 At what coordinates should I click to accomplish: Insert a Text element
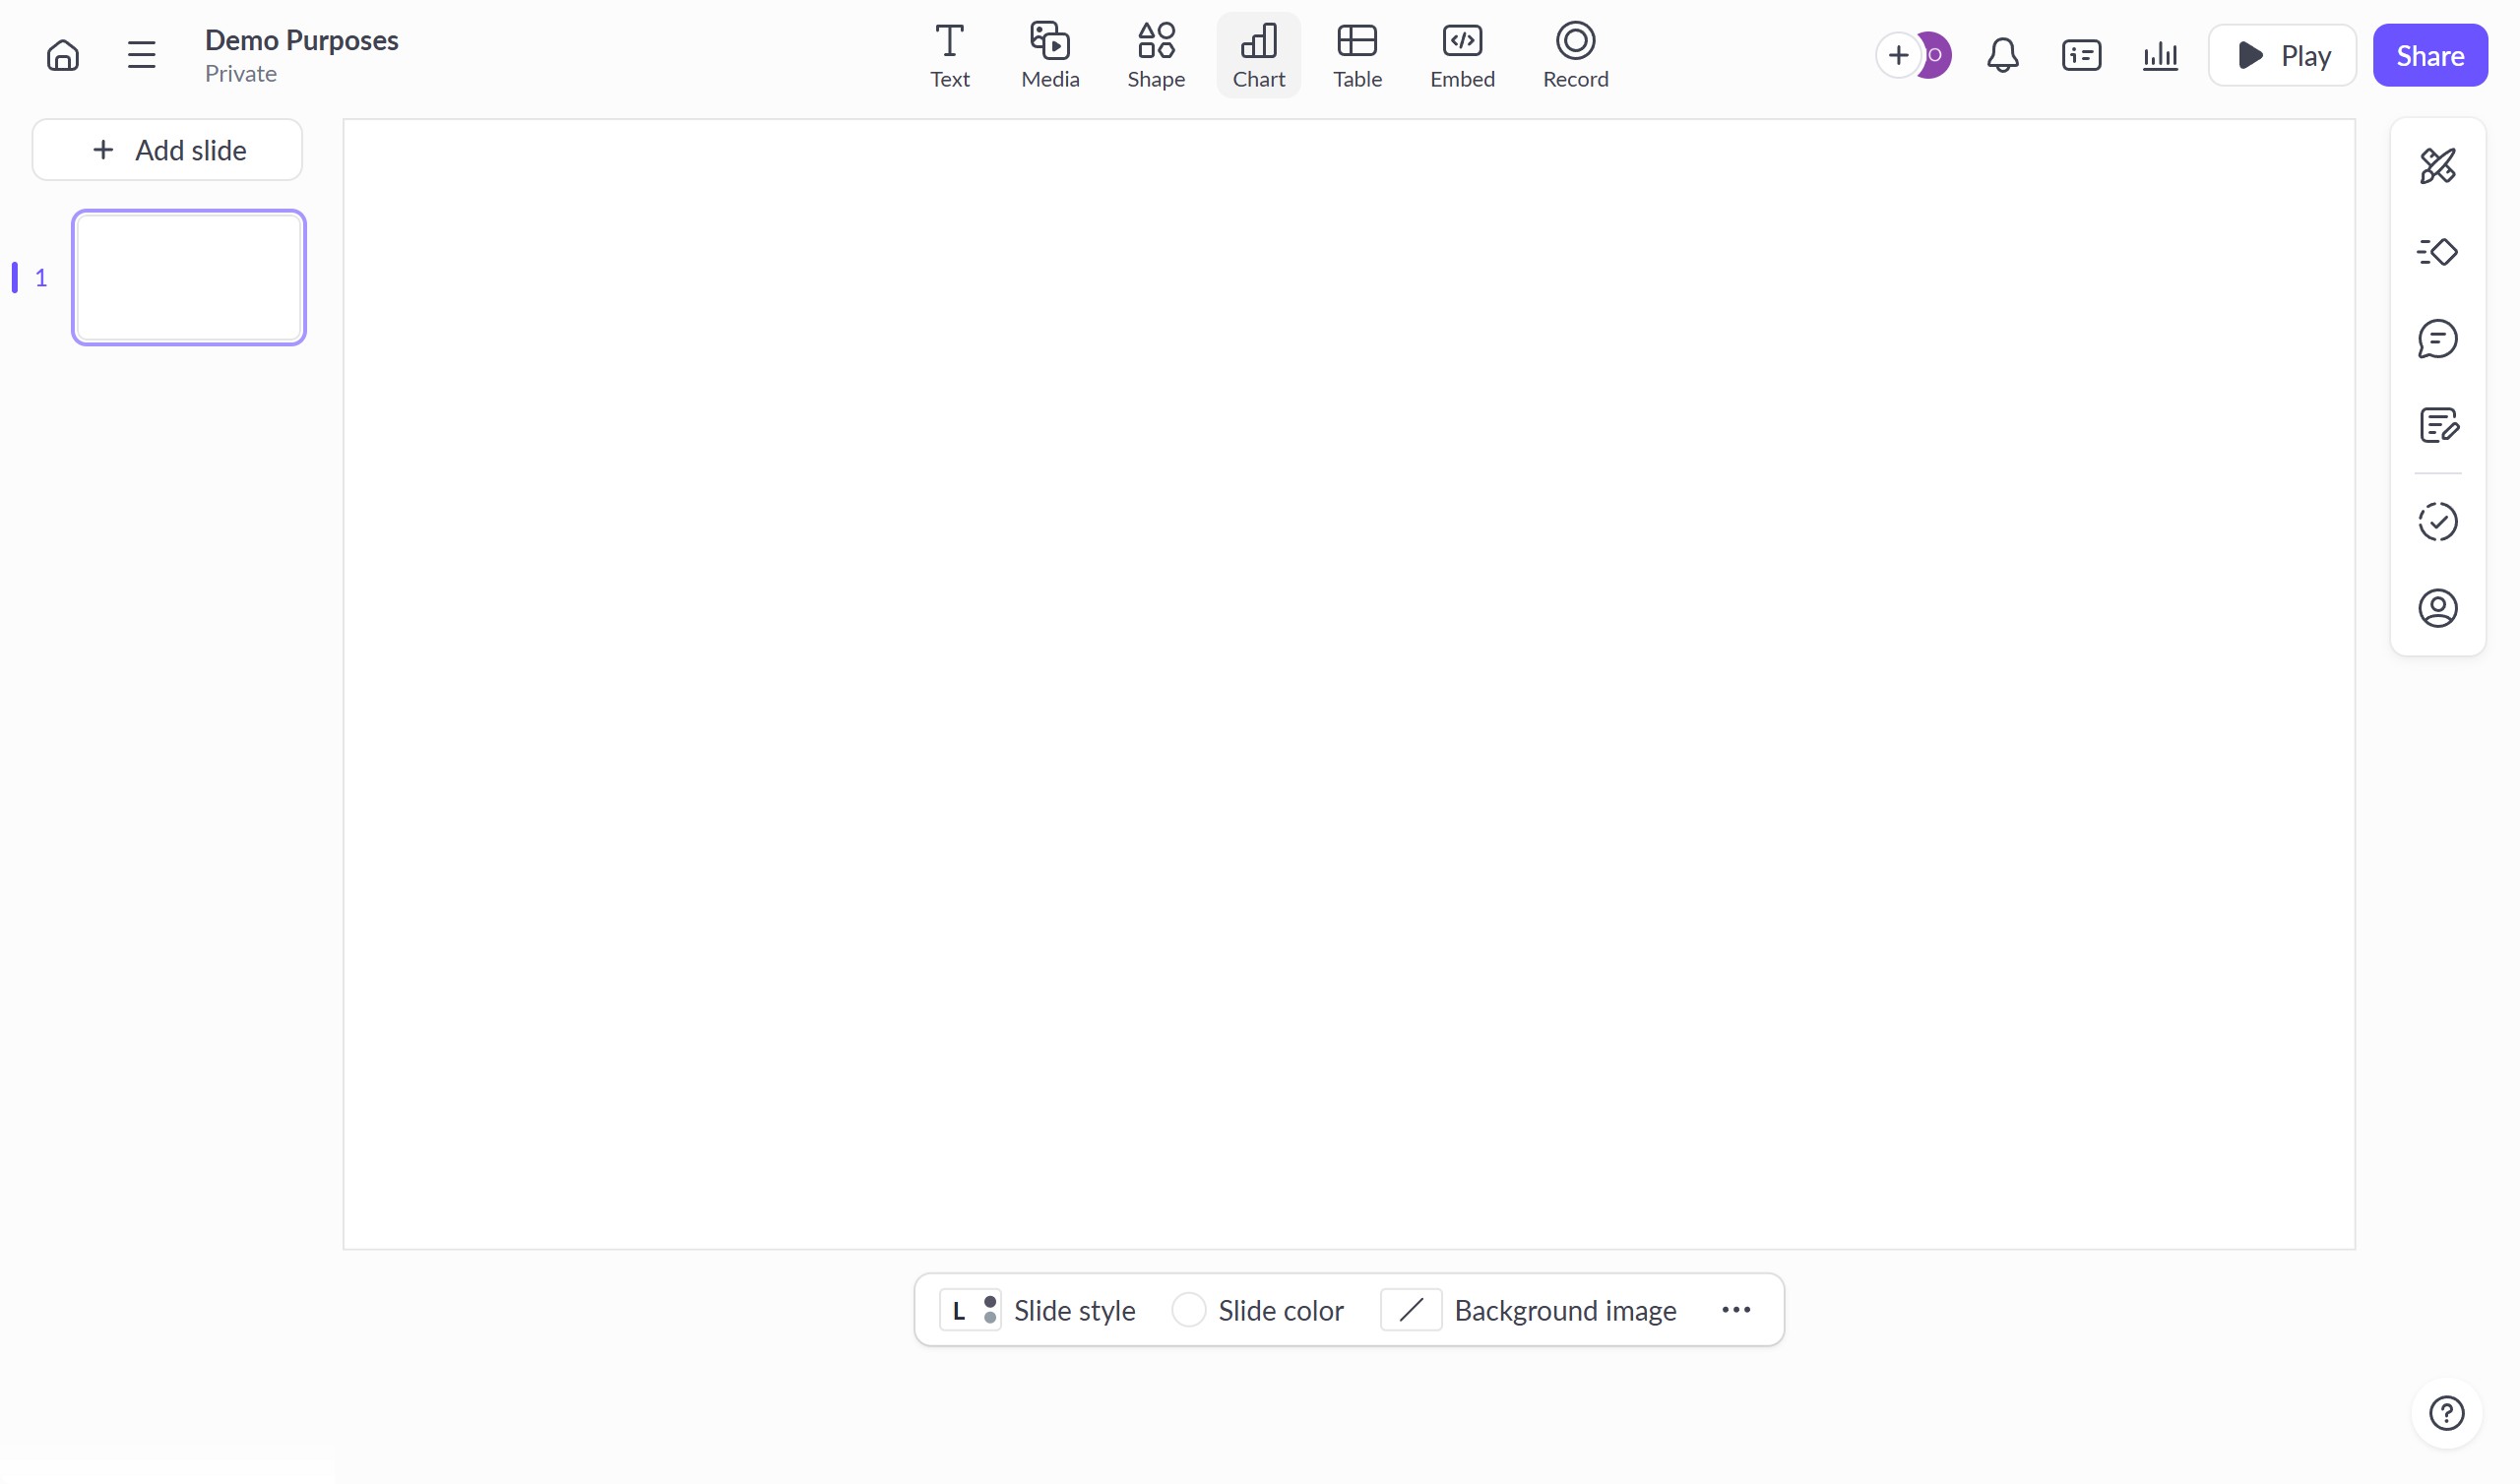tap(949, 56)
